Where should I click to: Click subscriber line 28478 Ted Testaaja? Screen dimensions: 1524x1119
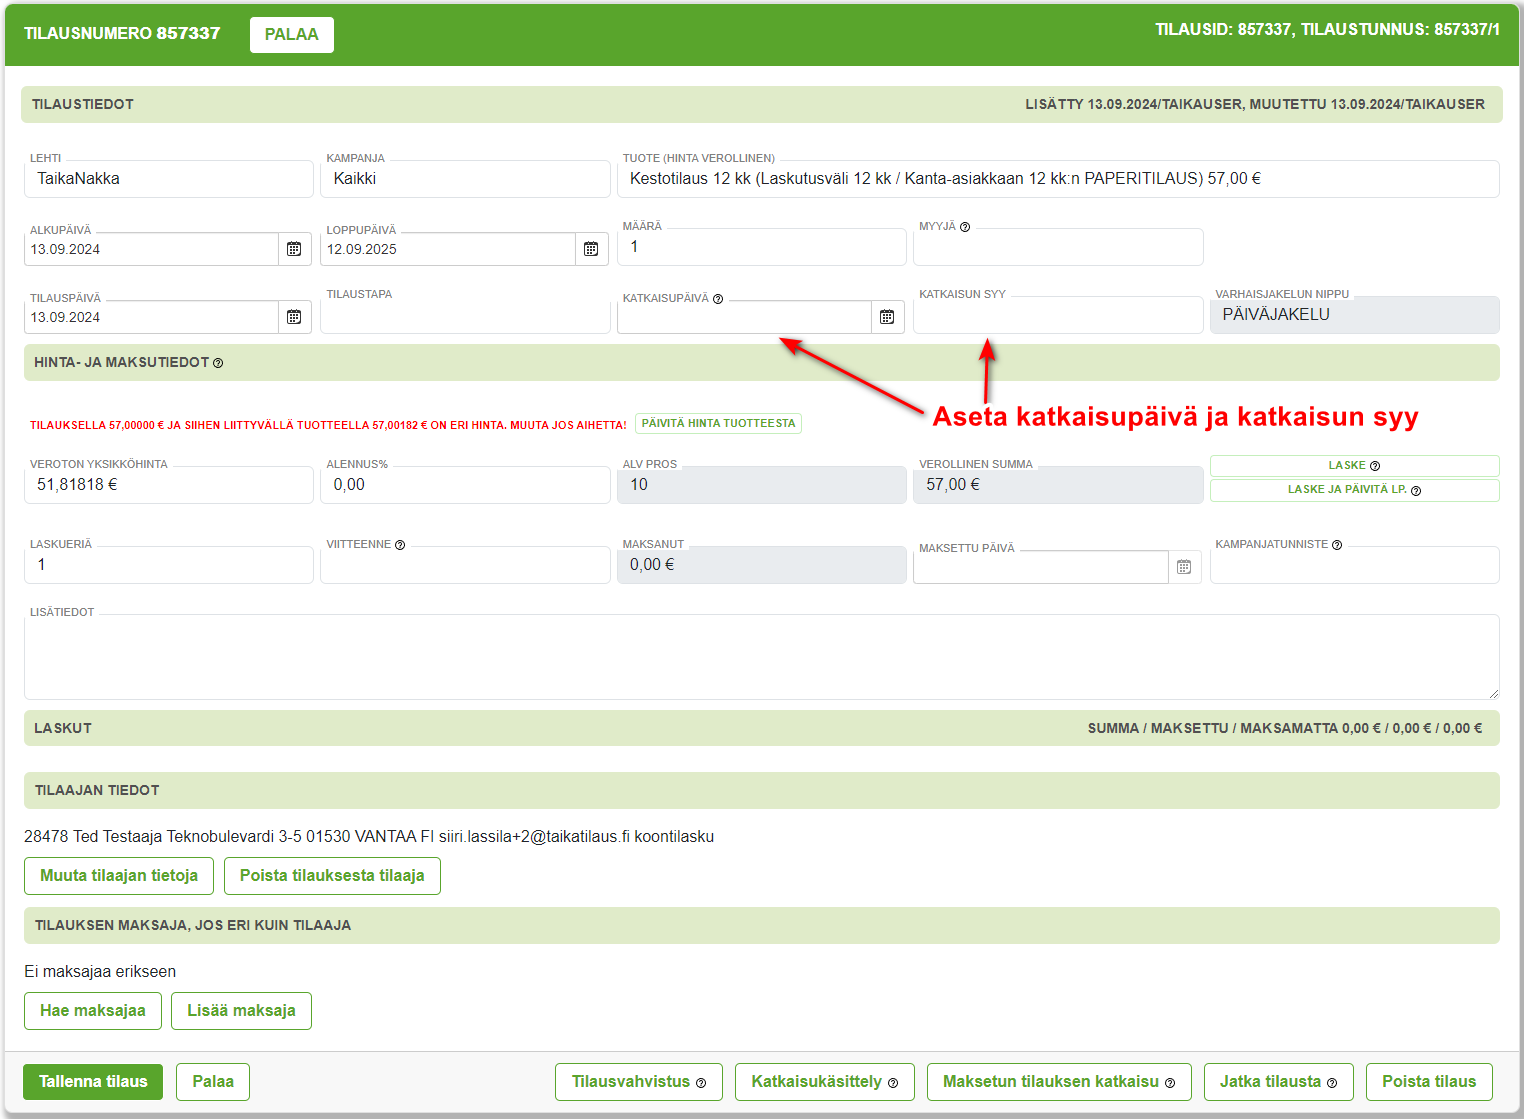[x=369, y=837]
